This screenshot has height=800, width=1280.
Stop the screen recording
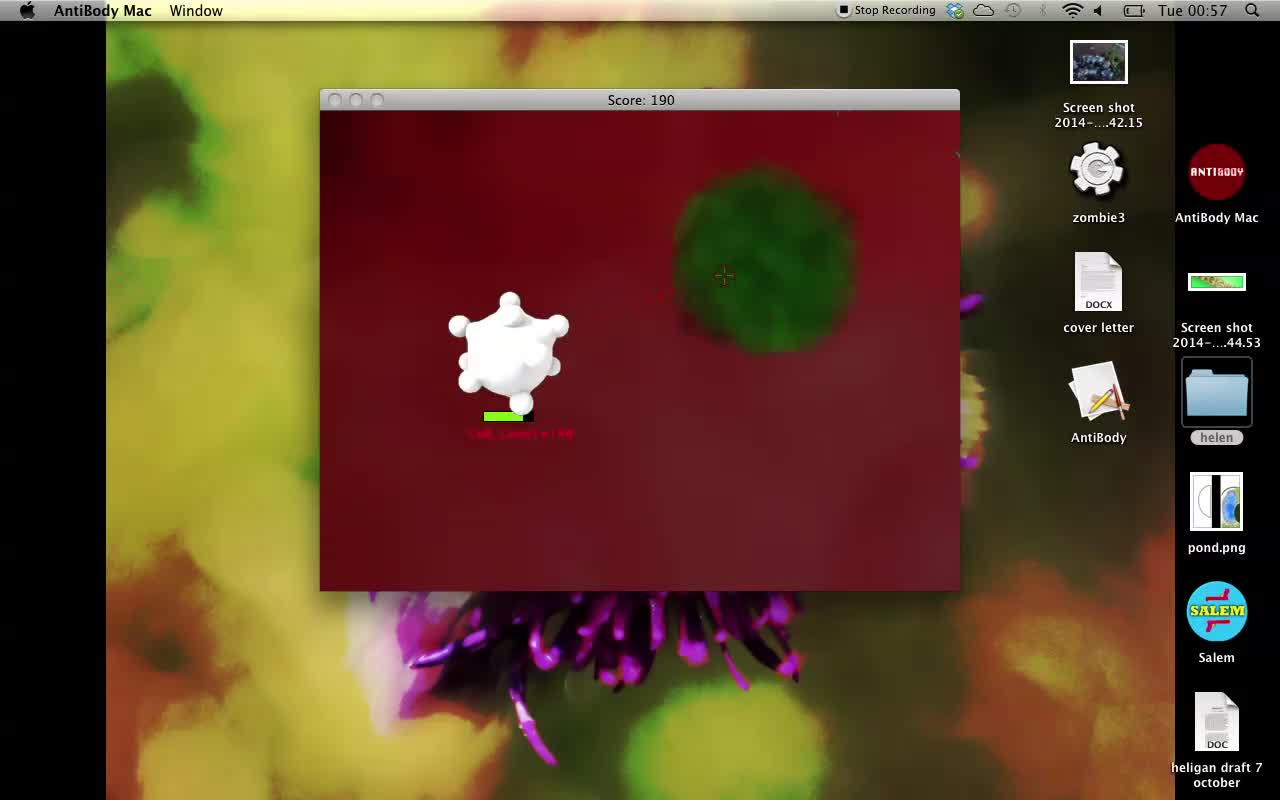[x=886, y=10]
